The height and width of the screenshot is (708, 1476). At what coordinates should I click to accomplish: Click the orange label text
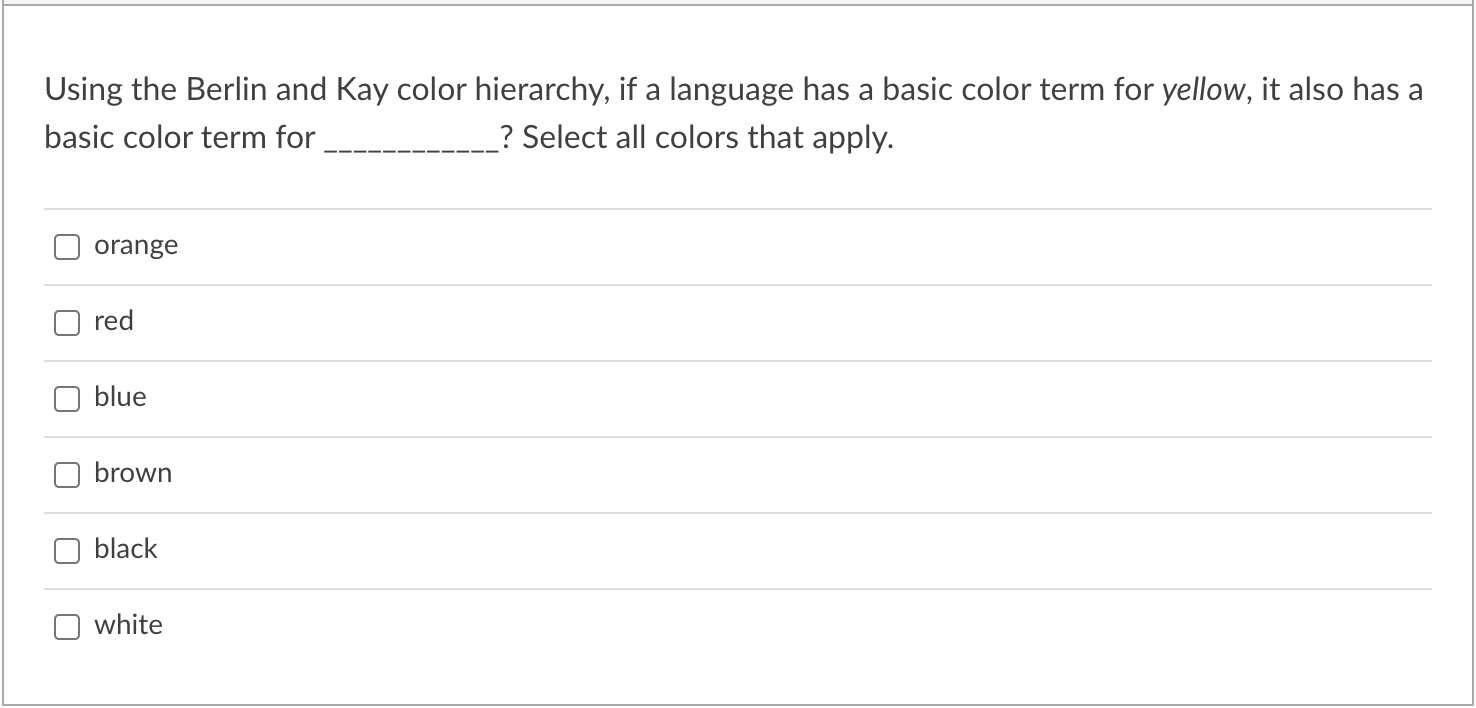click(x=136, y=244)
